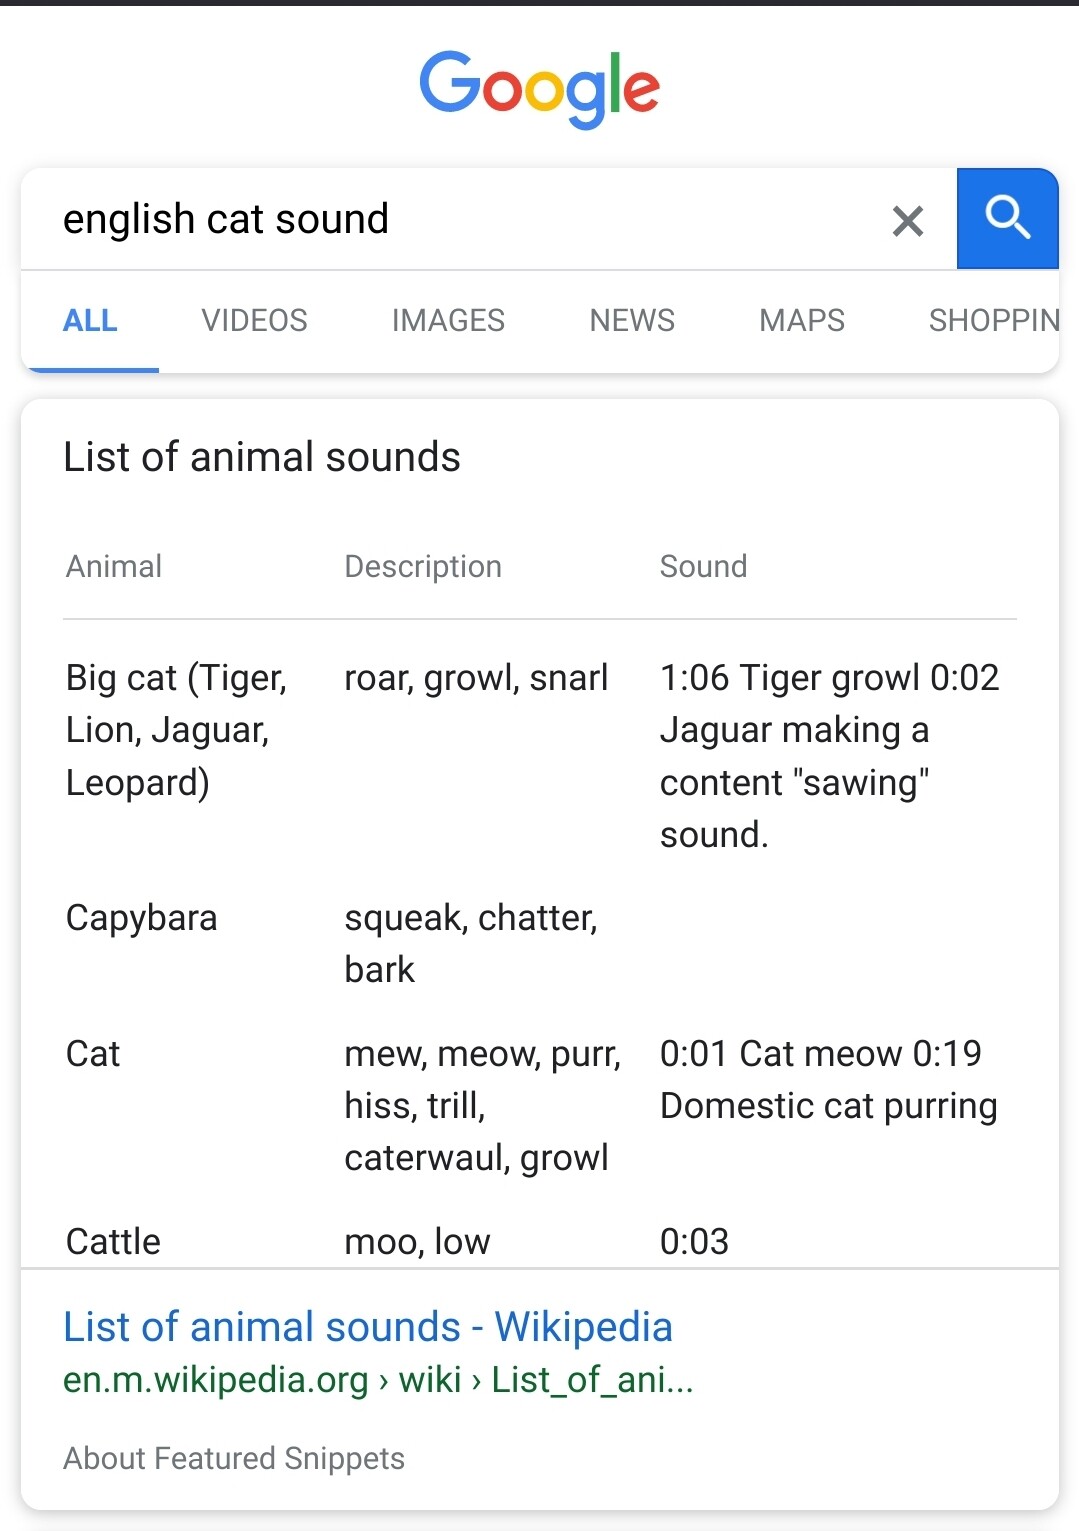Click the Cat row animal name
Screen dimensions: 1079x1531
point(93,1054)
